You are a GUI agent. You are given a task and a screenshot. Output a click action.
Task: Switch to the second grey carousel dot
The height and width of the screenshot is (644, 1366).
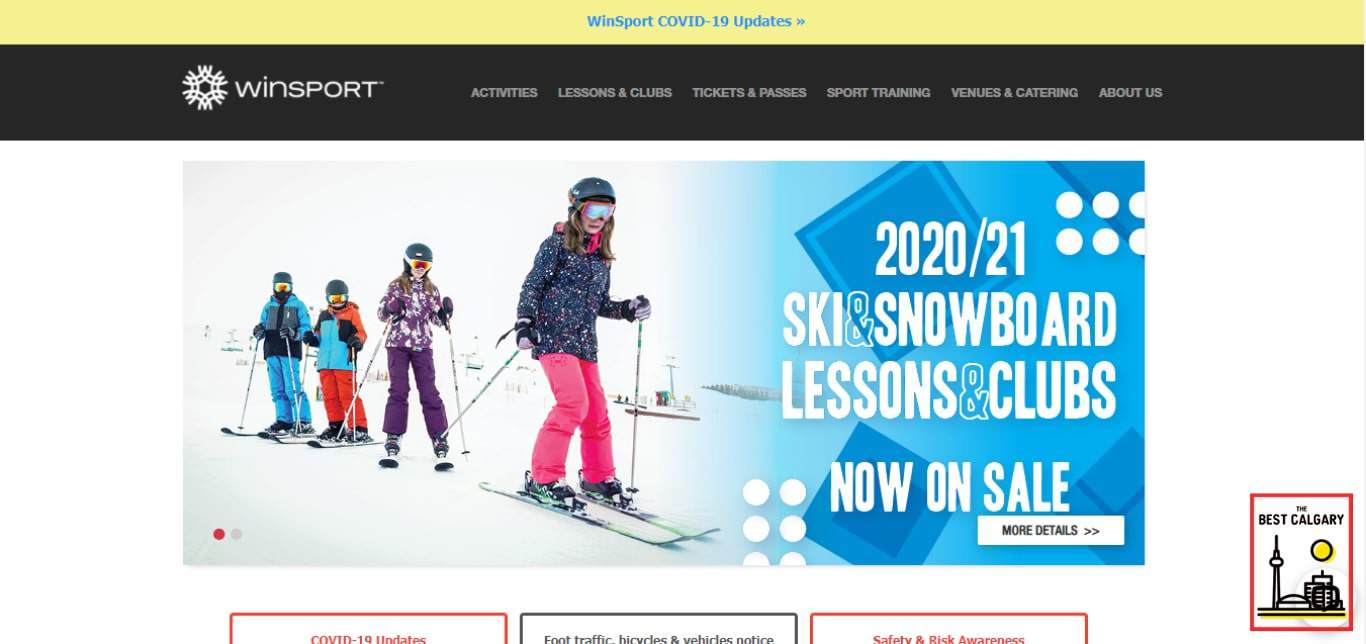pyautogui.click(x=237, y=534)
